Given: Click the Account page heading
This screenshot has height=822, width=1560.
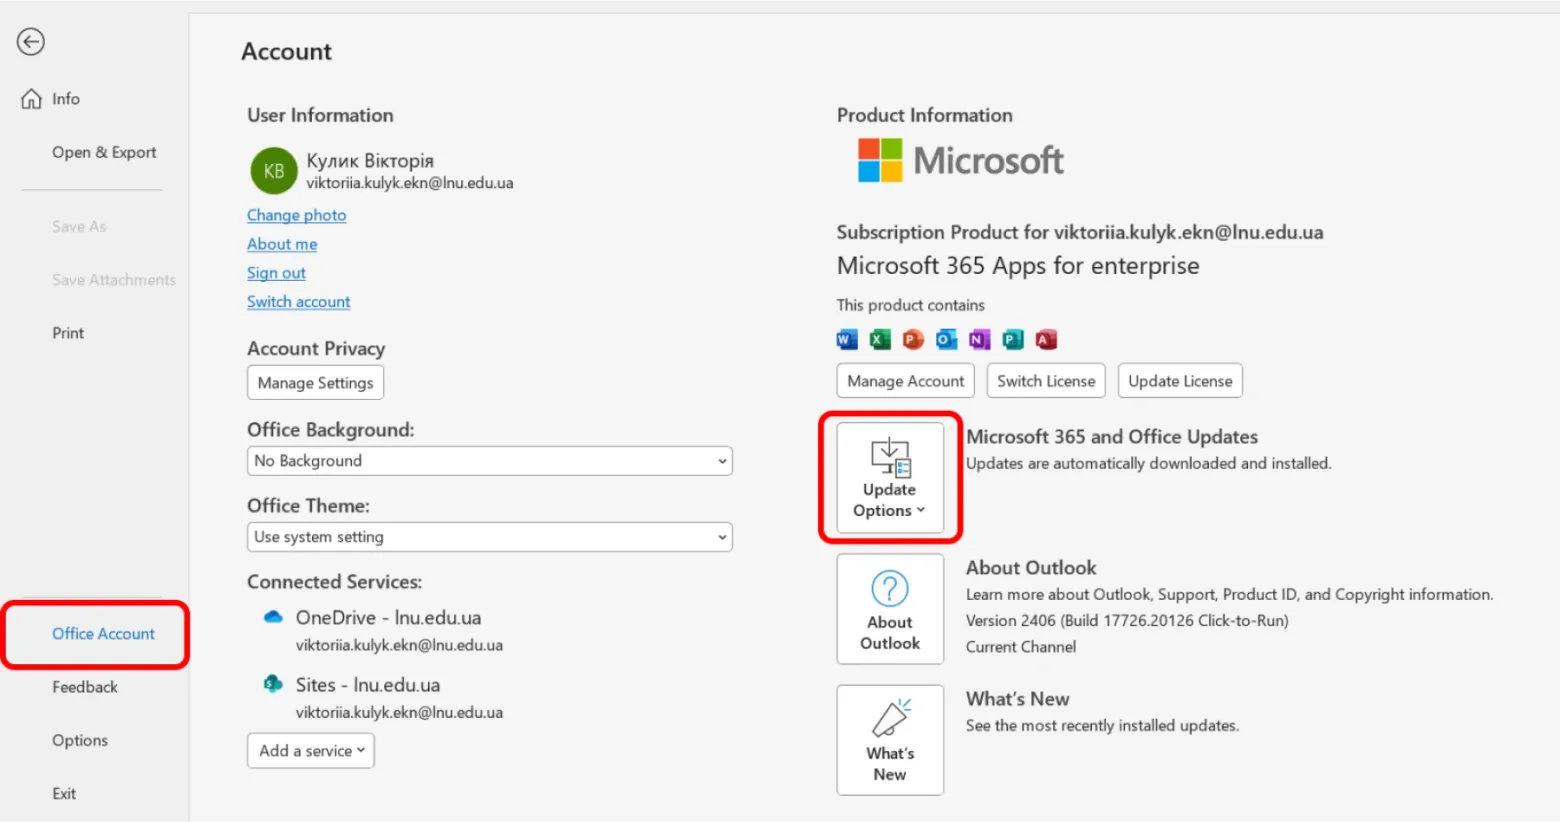Looking at the screenshot, I should pyautogui.click(x=286, y=52).
